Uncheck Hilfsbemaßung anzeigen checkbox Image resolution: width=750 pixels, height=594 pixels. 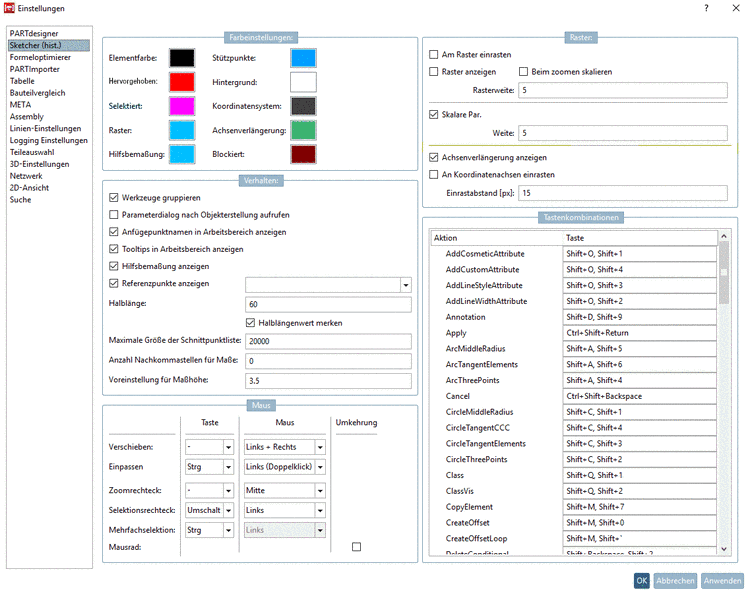coord(113,266)
